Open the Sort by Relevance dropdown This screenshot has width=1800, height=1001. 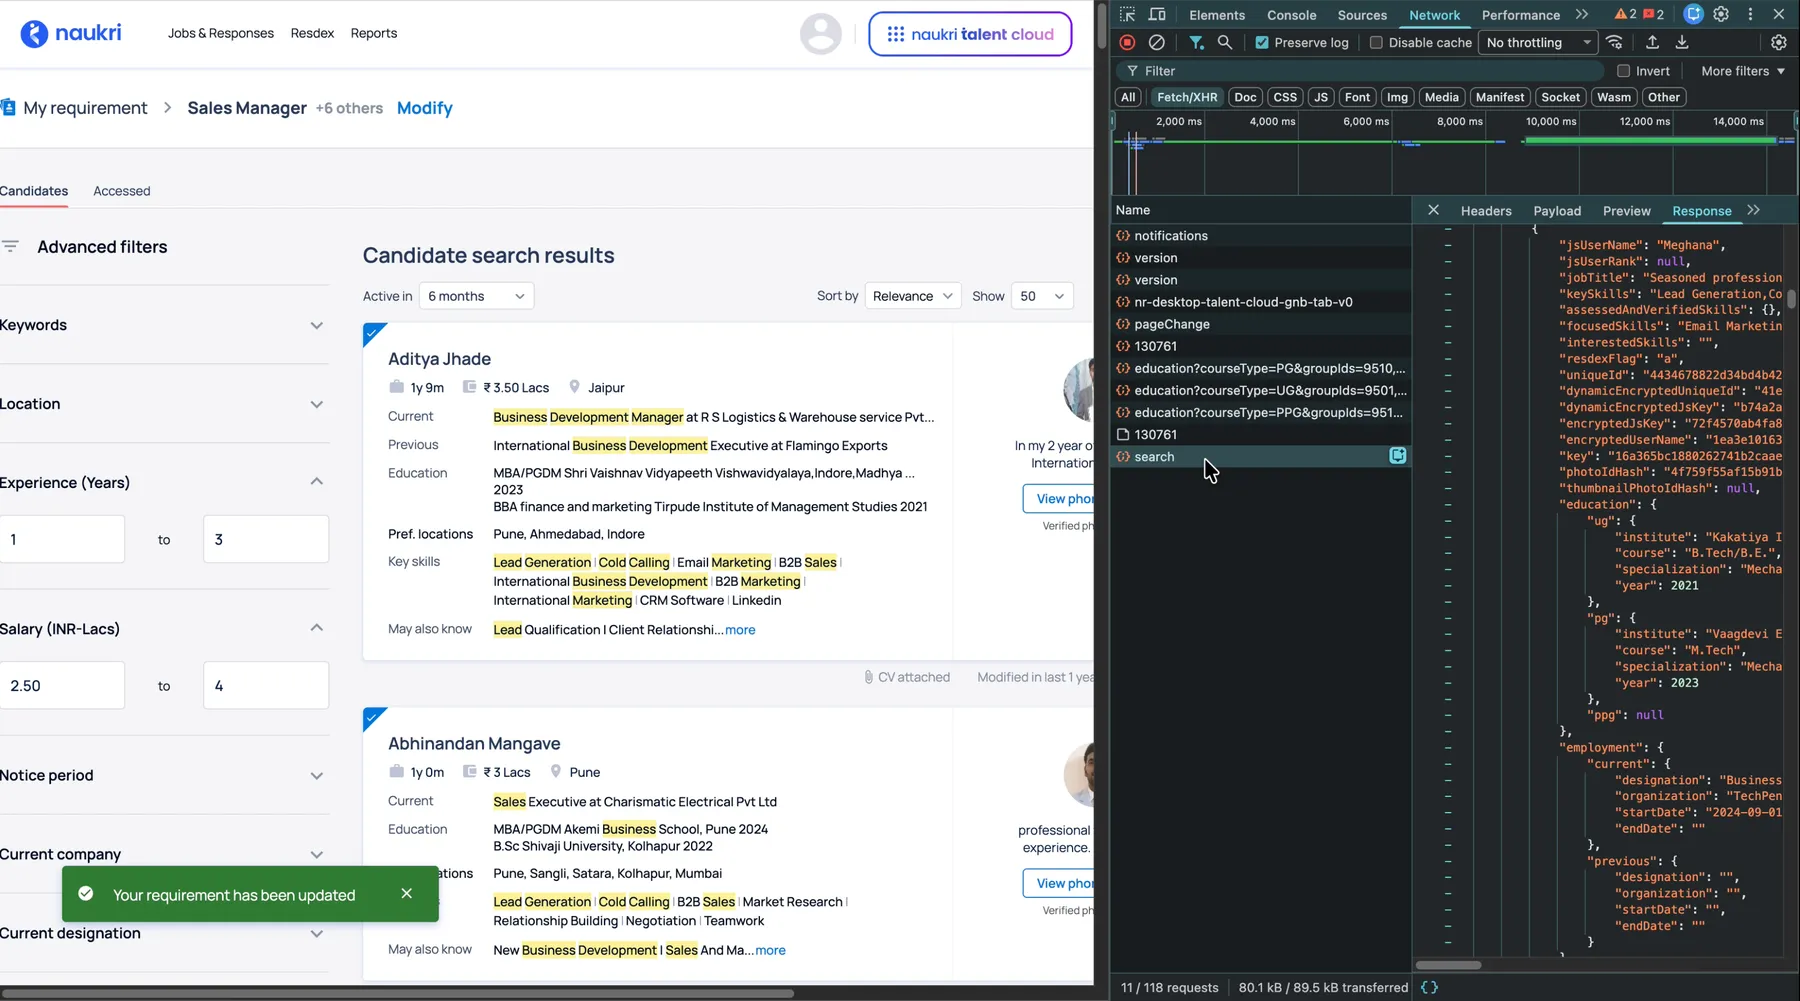pyautogui.click(x=913, y=296)
